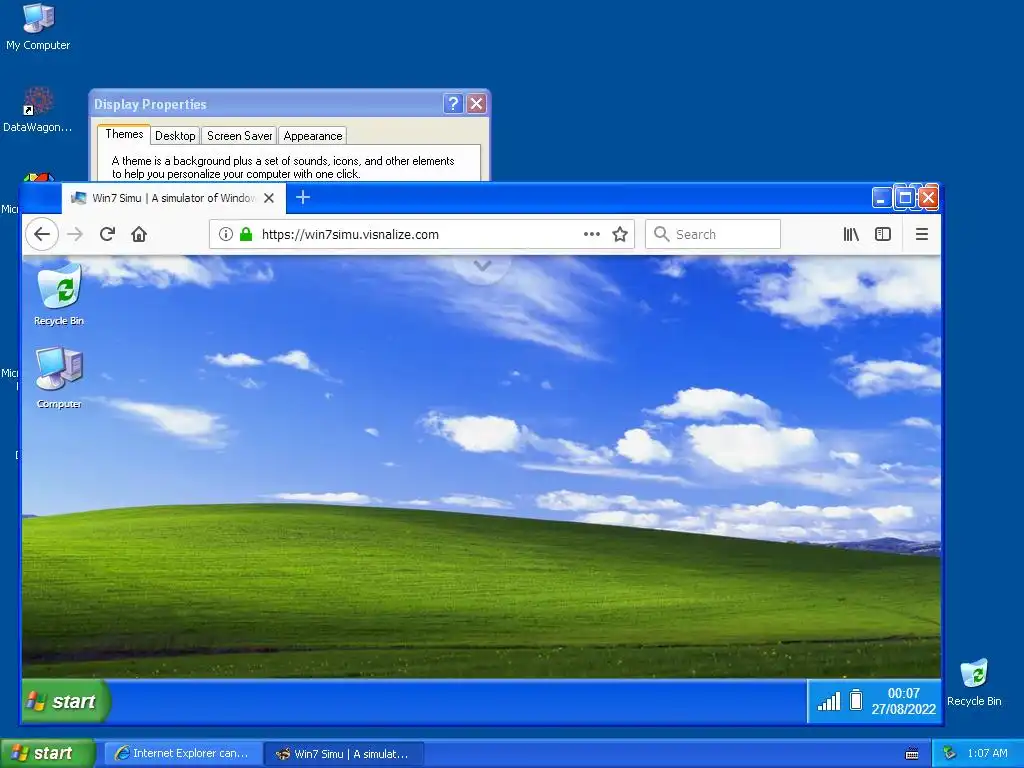Click the browser forward arrow

click(x=76, y=234)
